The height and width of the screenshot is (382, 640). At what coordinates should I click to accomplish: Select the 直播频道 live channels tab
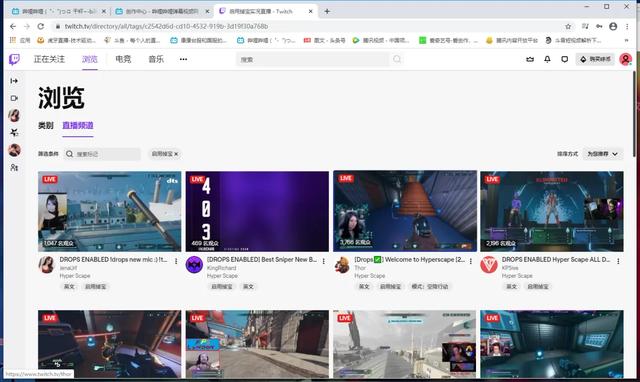78,126
